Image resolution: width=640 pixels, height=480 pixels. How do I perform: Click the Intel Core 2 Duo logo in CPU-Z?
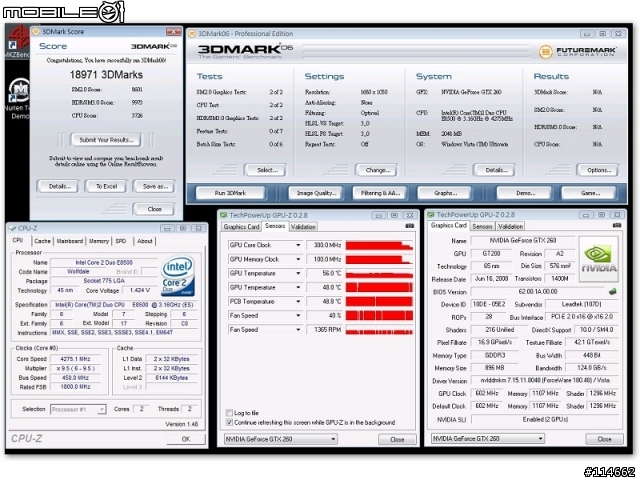[178, 276]
